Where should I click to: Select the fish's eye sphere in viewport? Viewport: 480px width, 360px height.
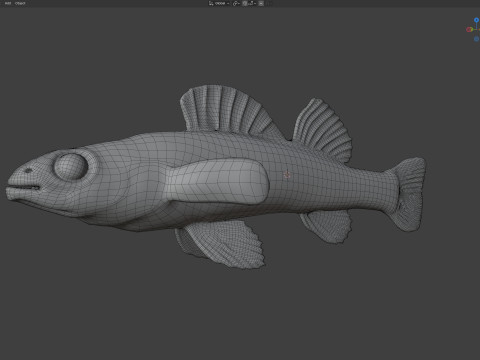(71, 167)
